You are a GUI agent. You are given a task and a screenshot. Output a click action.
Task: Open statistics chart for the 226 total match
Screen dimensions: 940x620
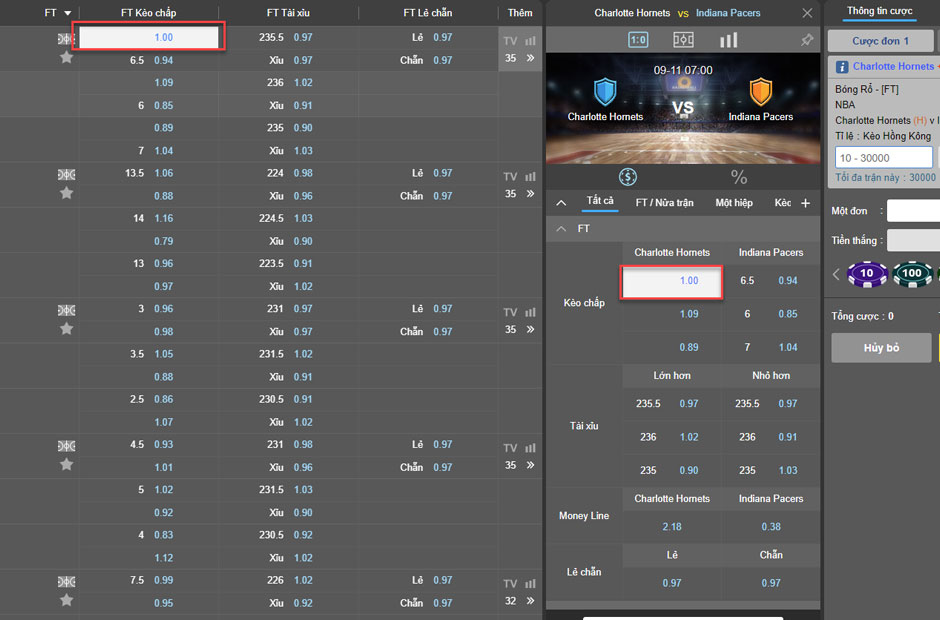tap(531, 583)
